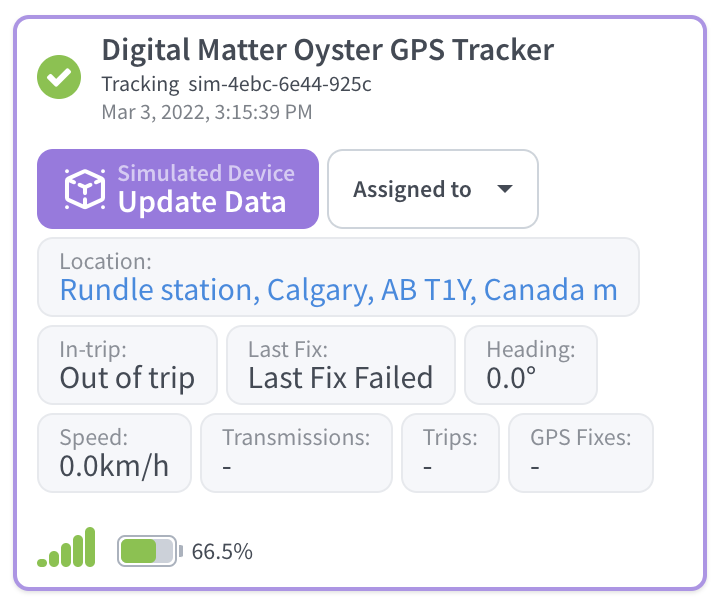Click the Digital Matter Oyster GPS Tracker title
724x602 pixels.
coord(328,50)
